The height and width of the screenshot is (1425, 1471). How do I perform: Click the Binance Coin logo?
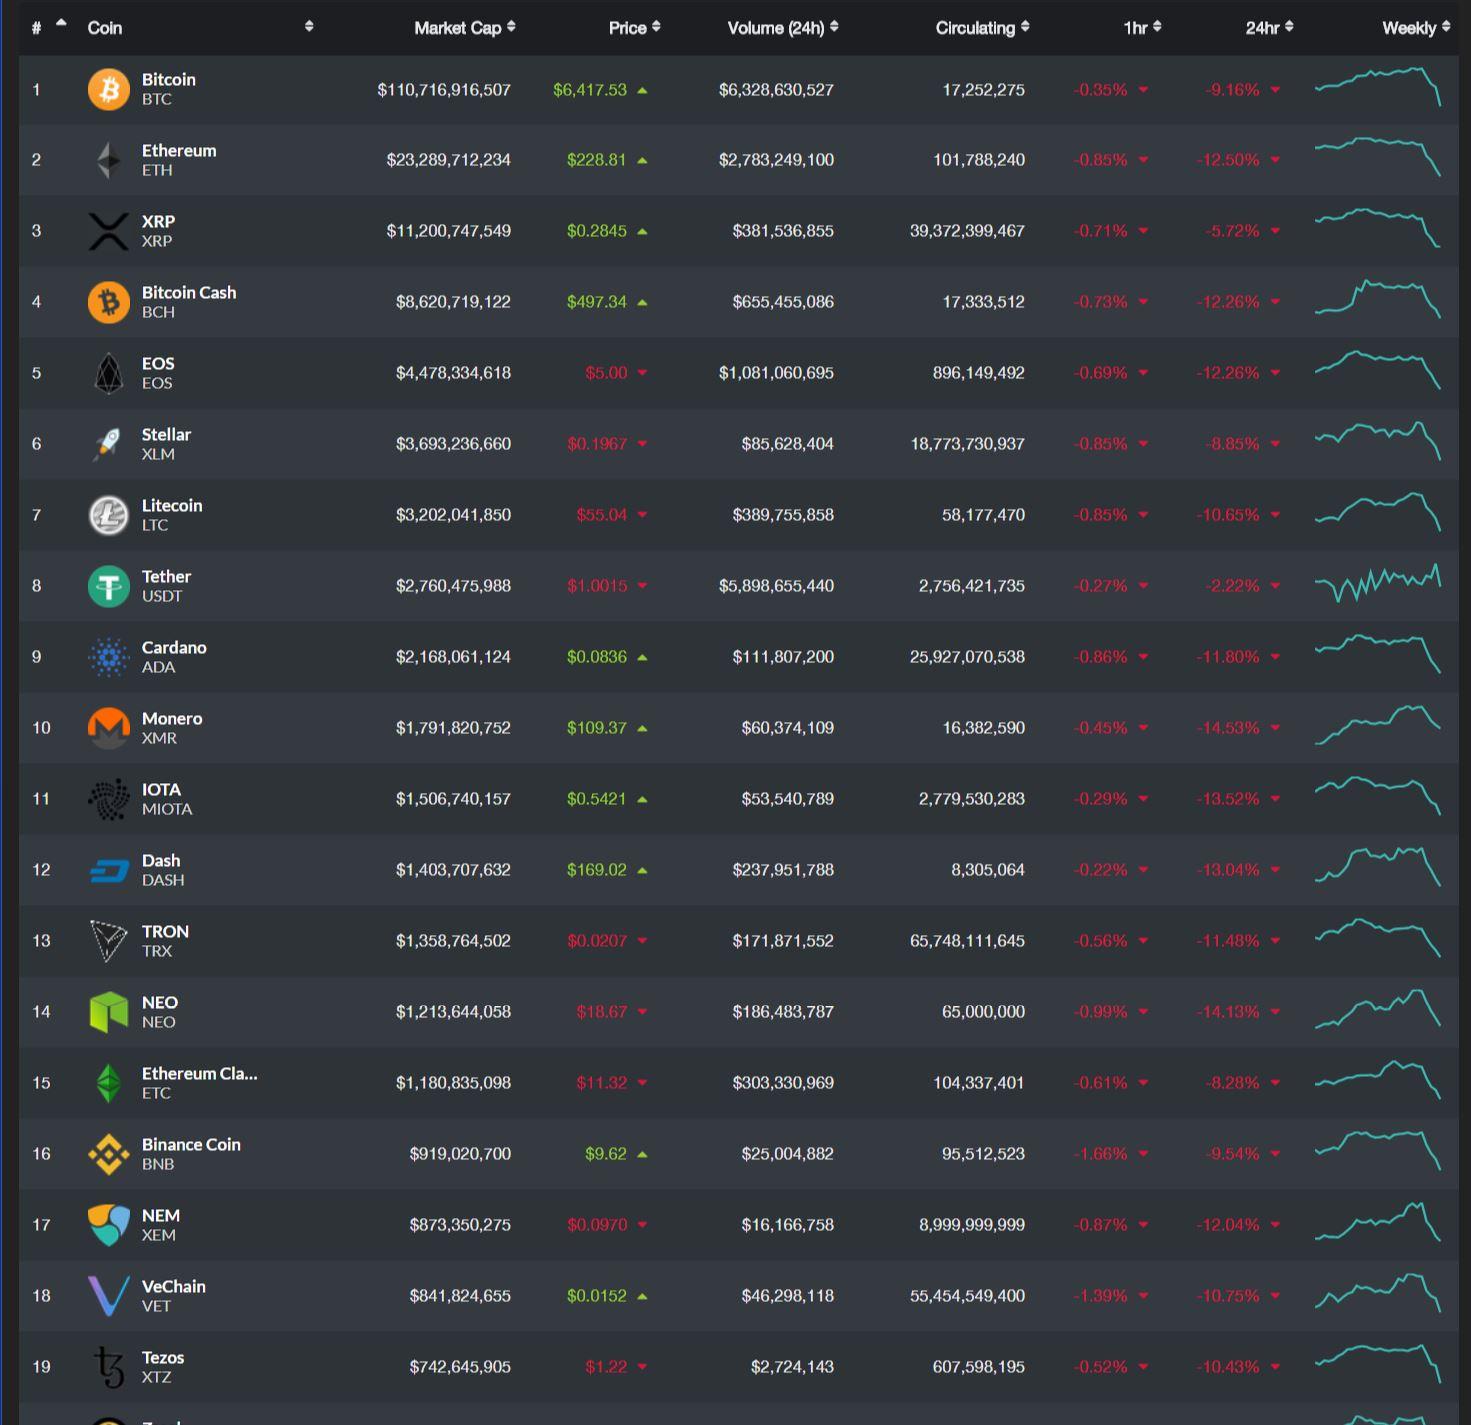(109, 1154)
